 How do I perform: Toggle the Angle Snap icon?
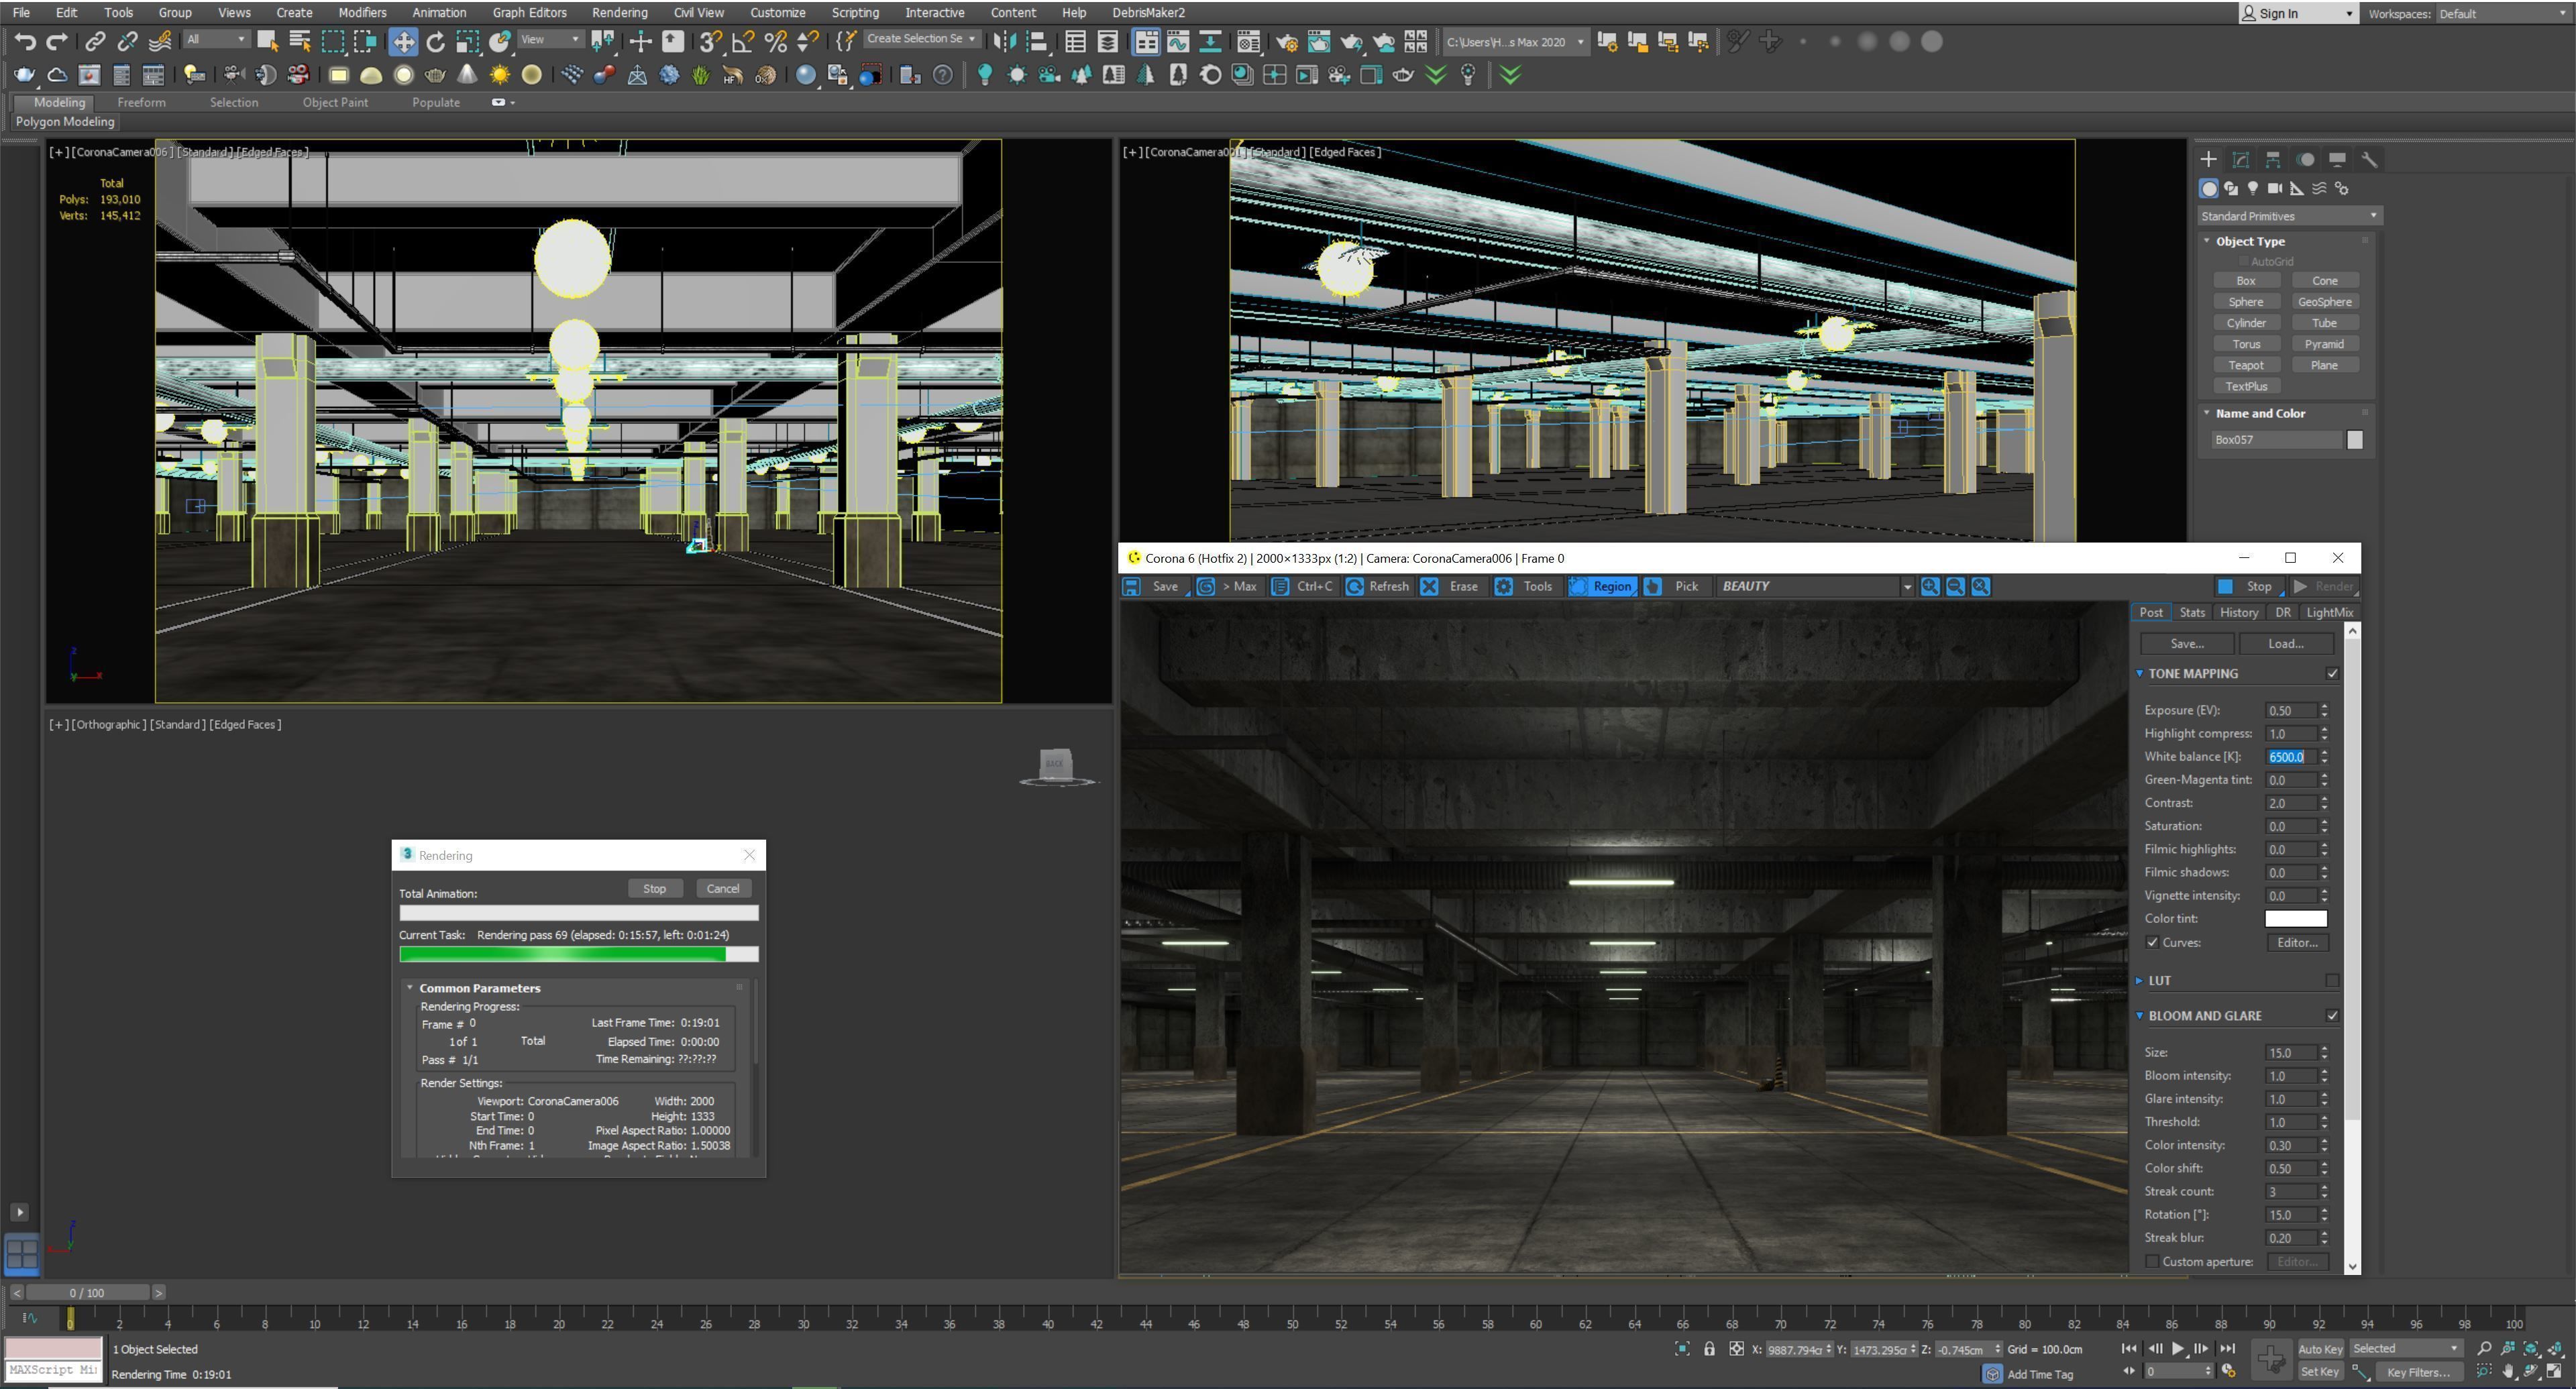tap(743, 42)
